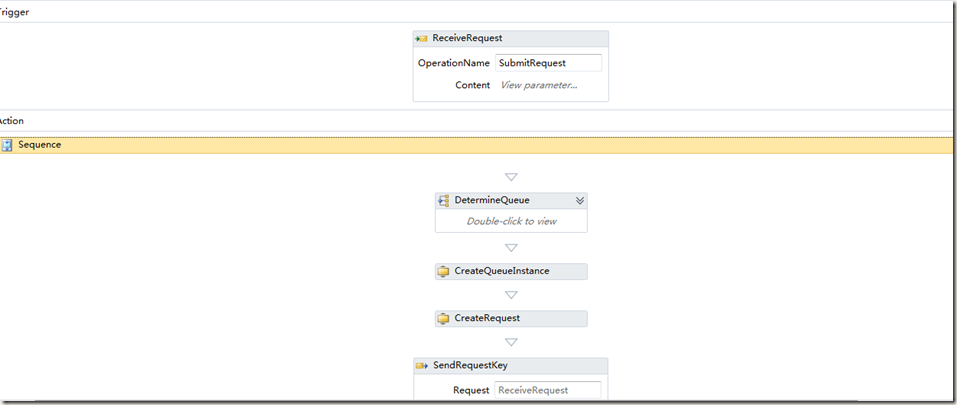Click the drop arrow above CreateRequest
Screen dimensions: 957x405
pos(511,295)
